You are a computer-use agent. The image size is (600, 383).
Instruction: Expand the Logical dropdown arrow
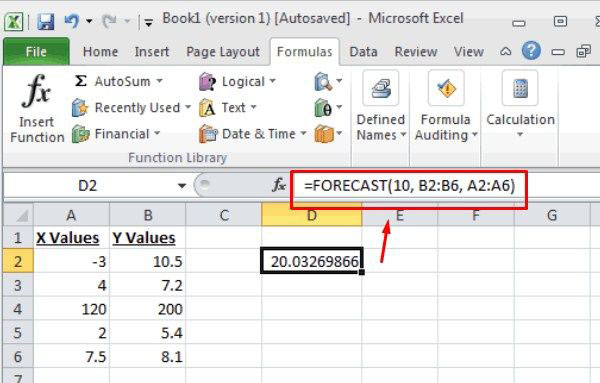[272, 81]
